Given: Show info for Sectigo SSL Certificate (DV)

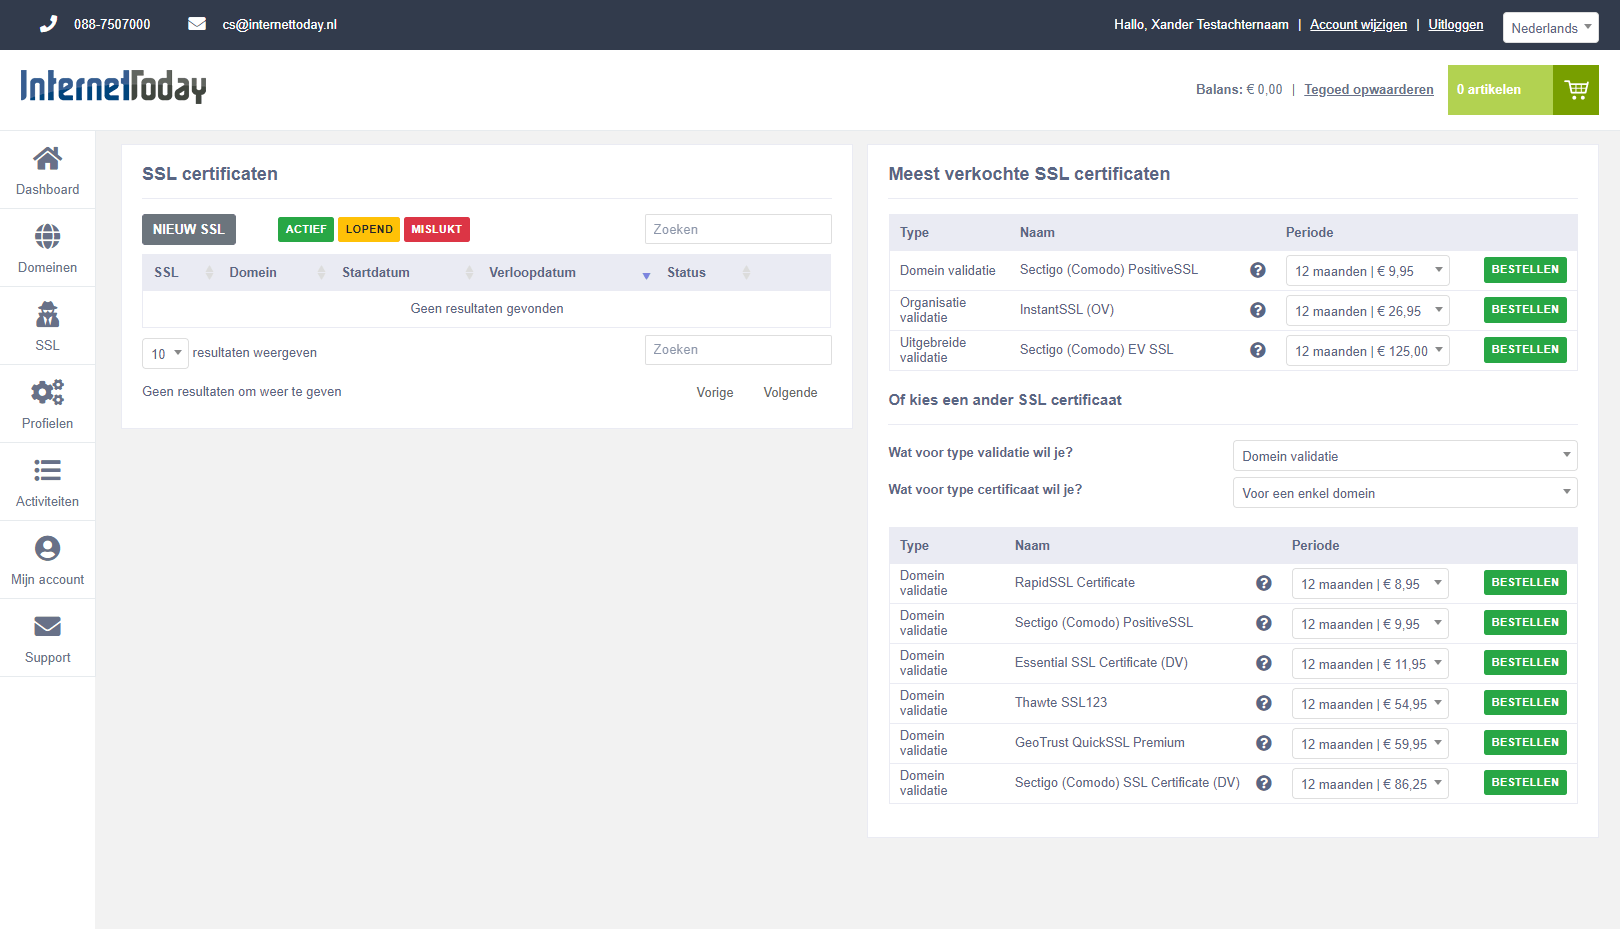Looking at the screenshot, I should (x=1264, y=783).
